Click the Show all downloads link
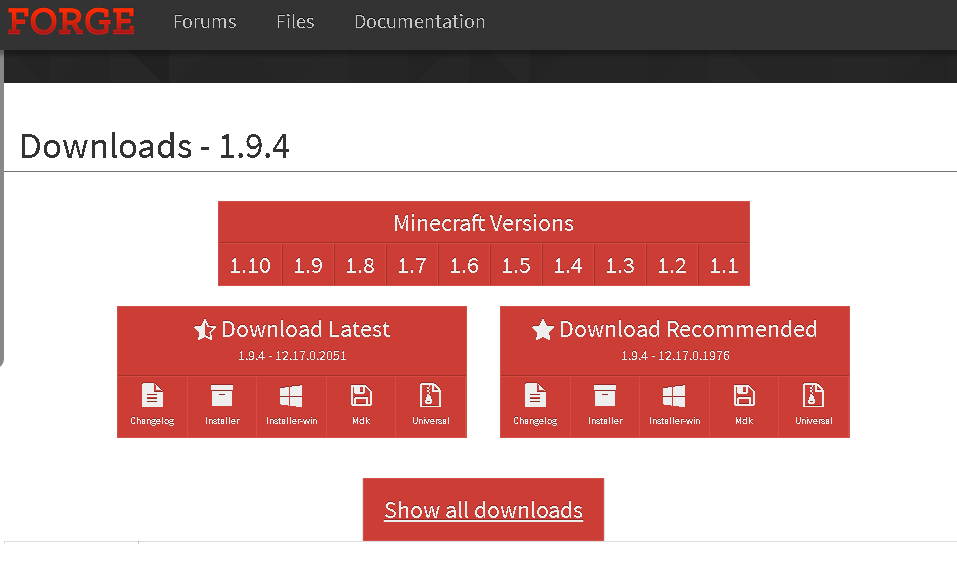 pos(483,510)
